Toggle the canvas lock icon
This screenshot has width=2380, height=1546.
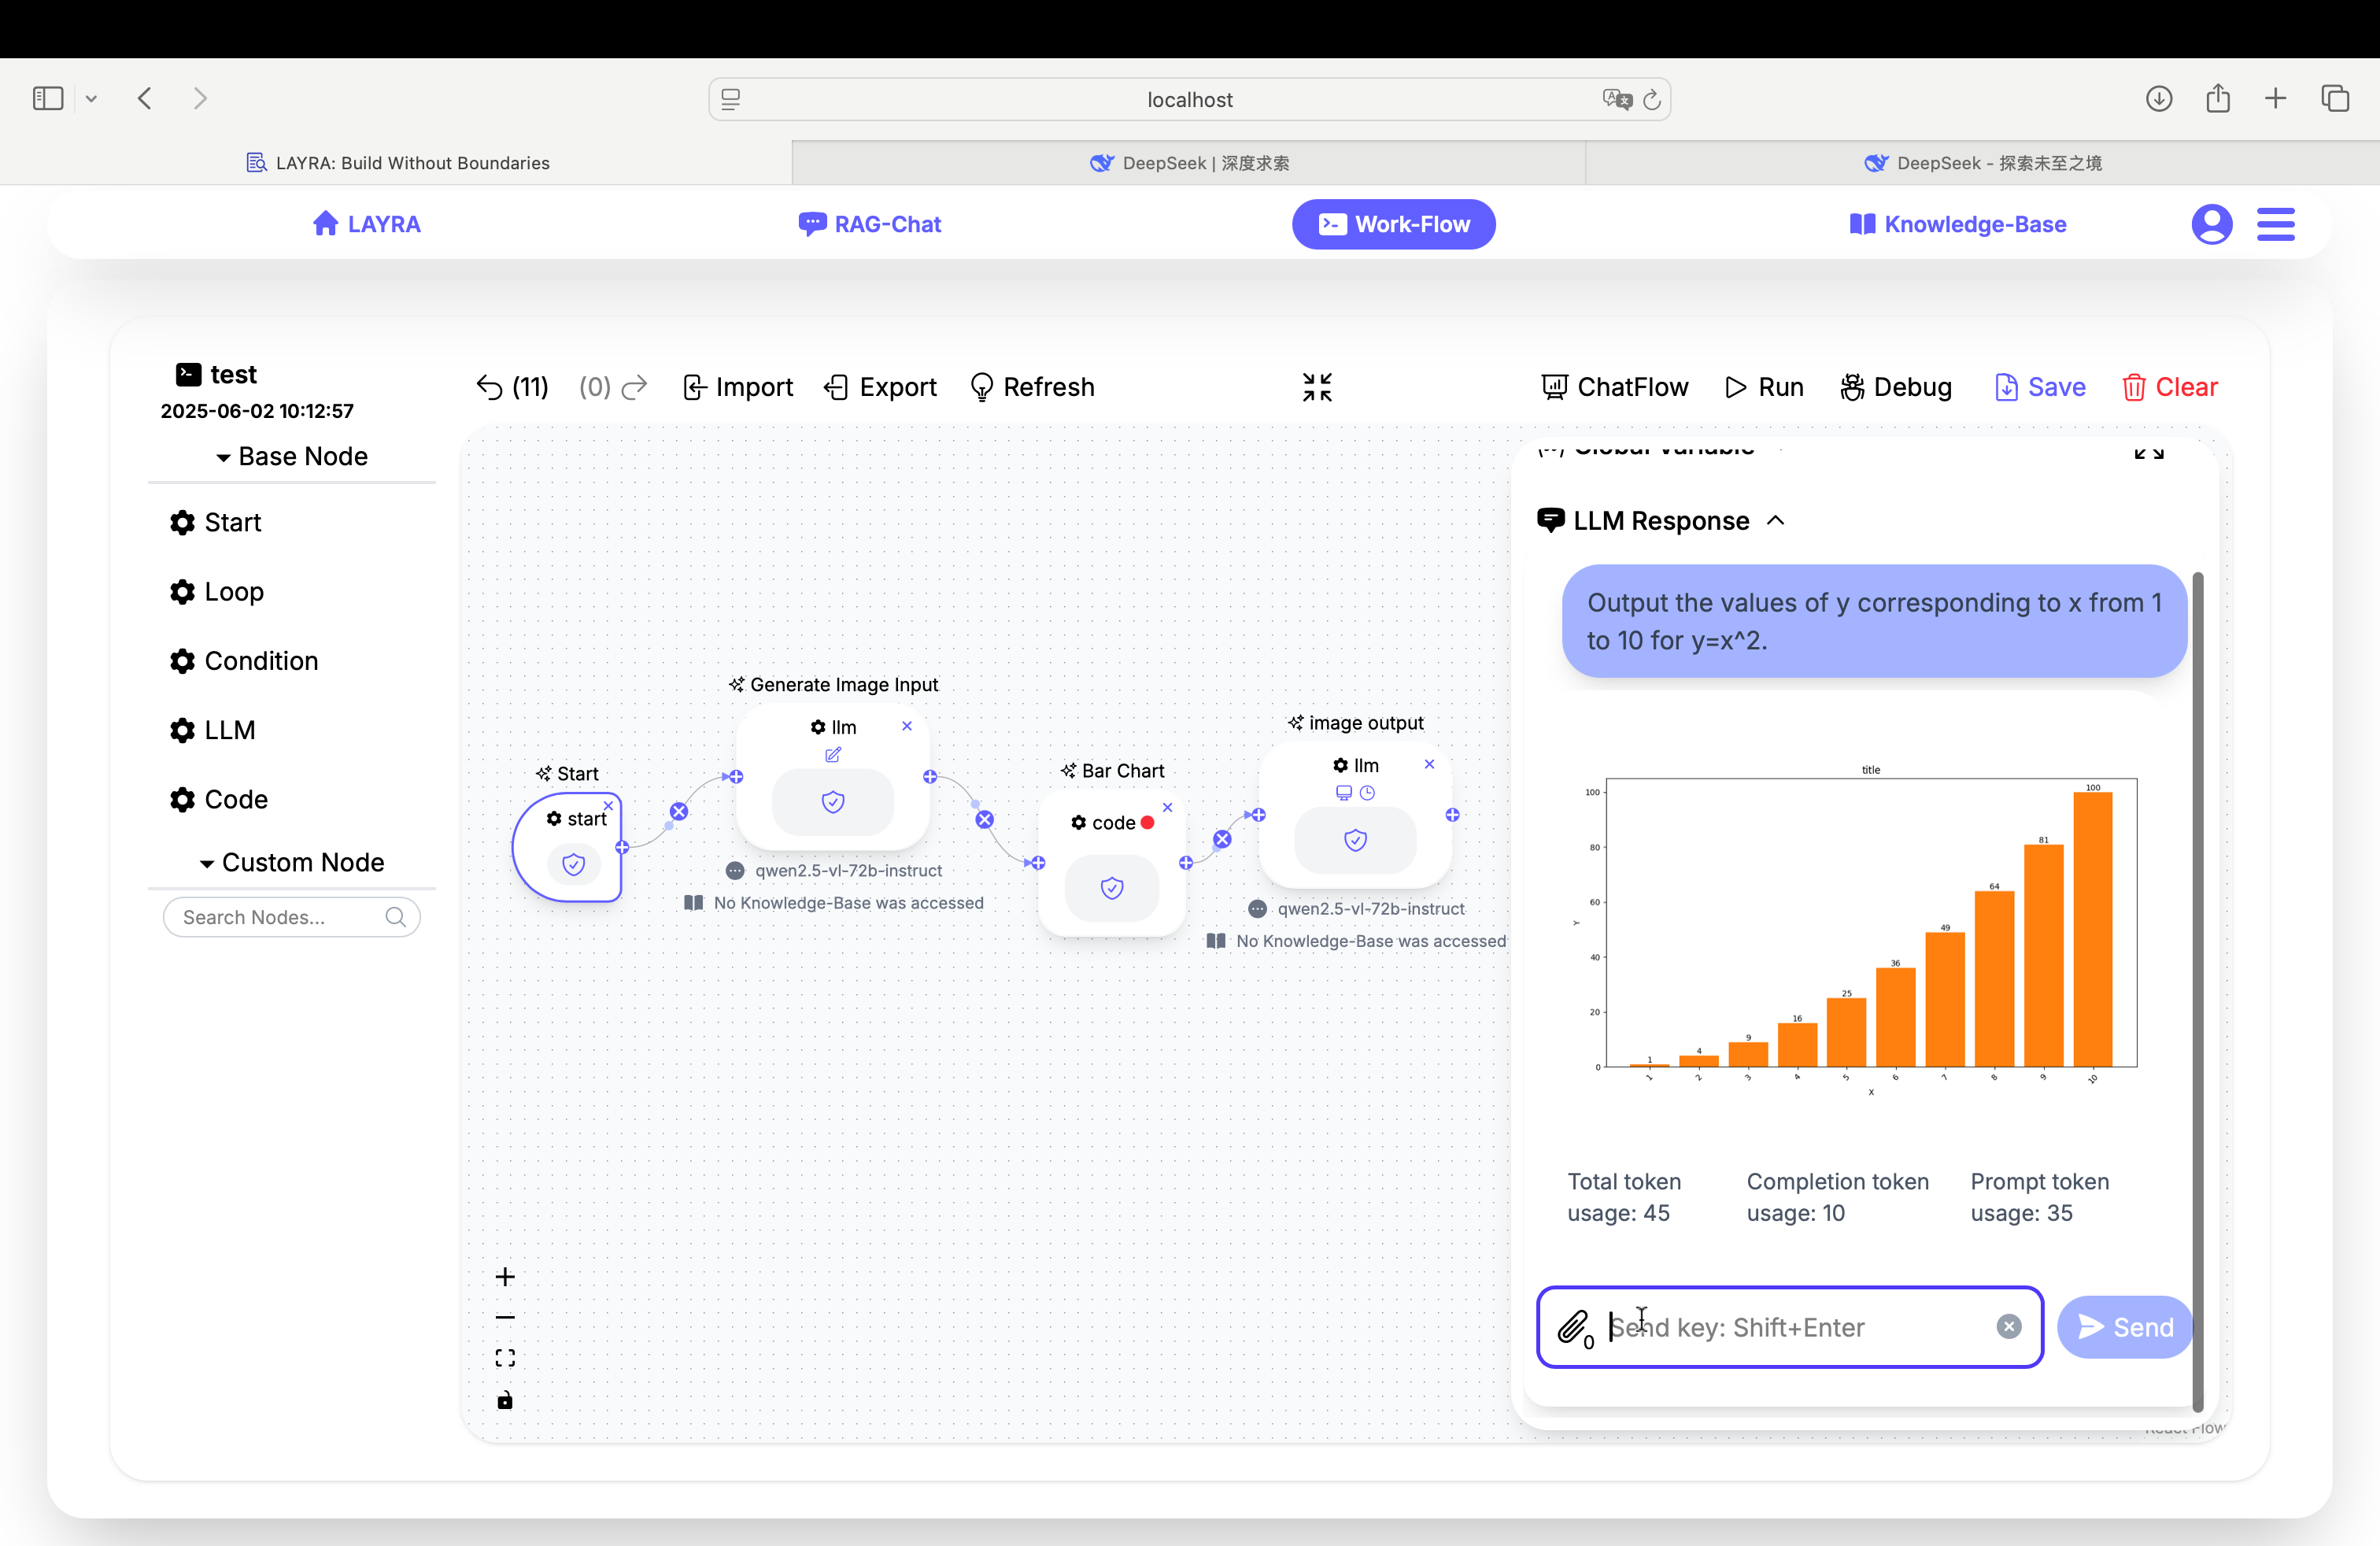coord(505,1400)
